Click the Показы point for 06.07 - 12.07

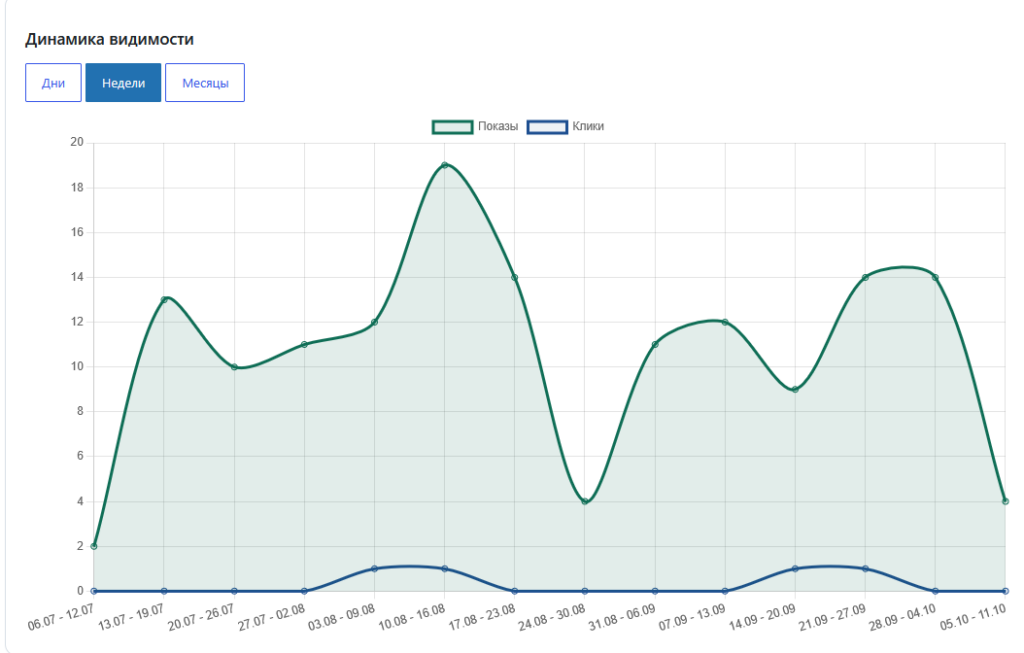(x=94, y=546)
